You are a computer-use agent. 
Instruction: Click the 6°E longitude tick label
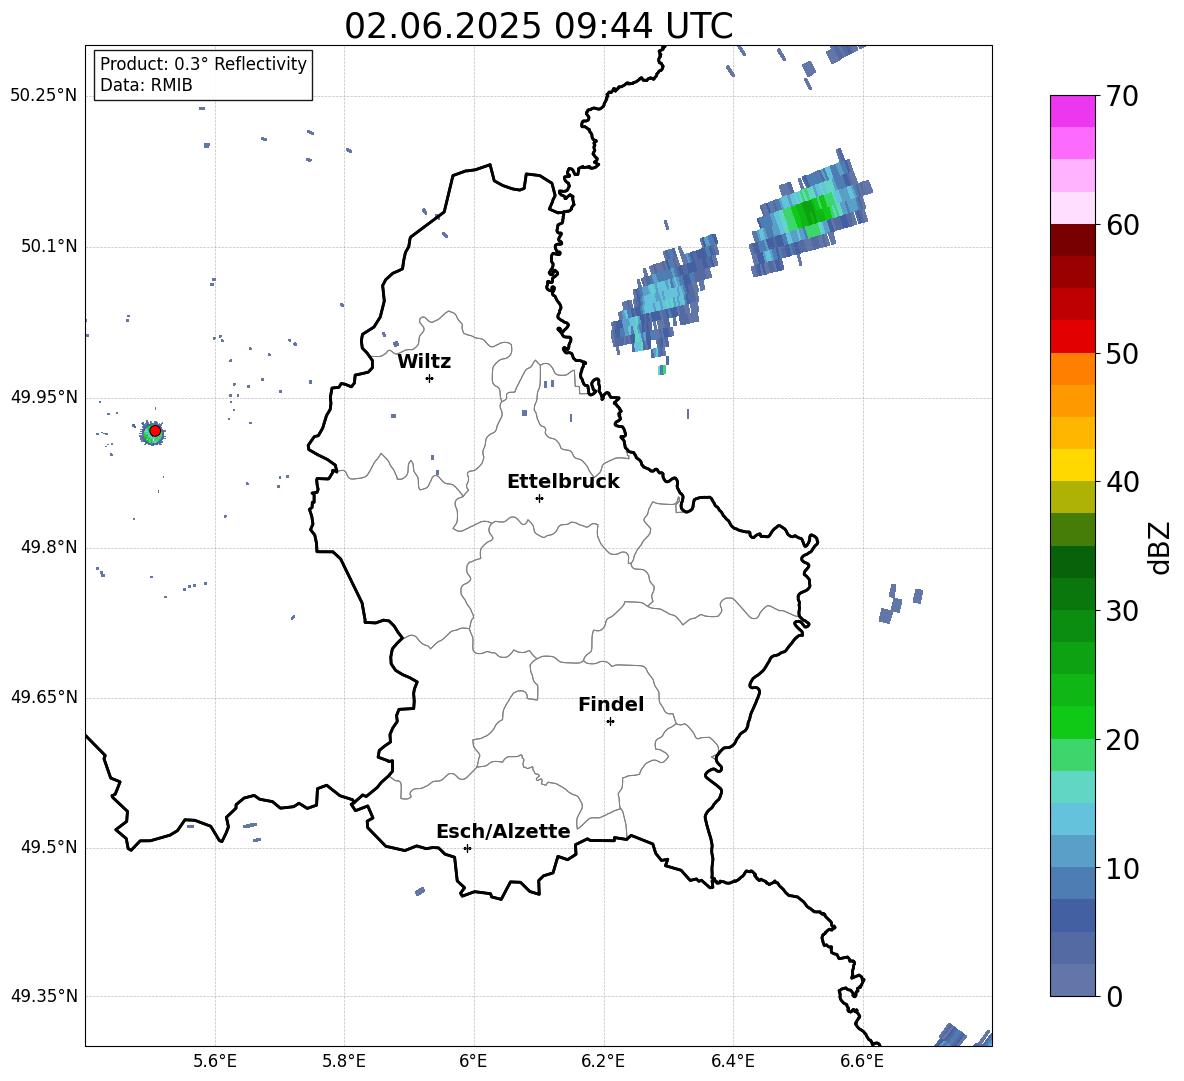coord(473,1061)
